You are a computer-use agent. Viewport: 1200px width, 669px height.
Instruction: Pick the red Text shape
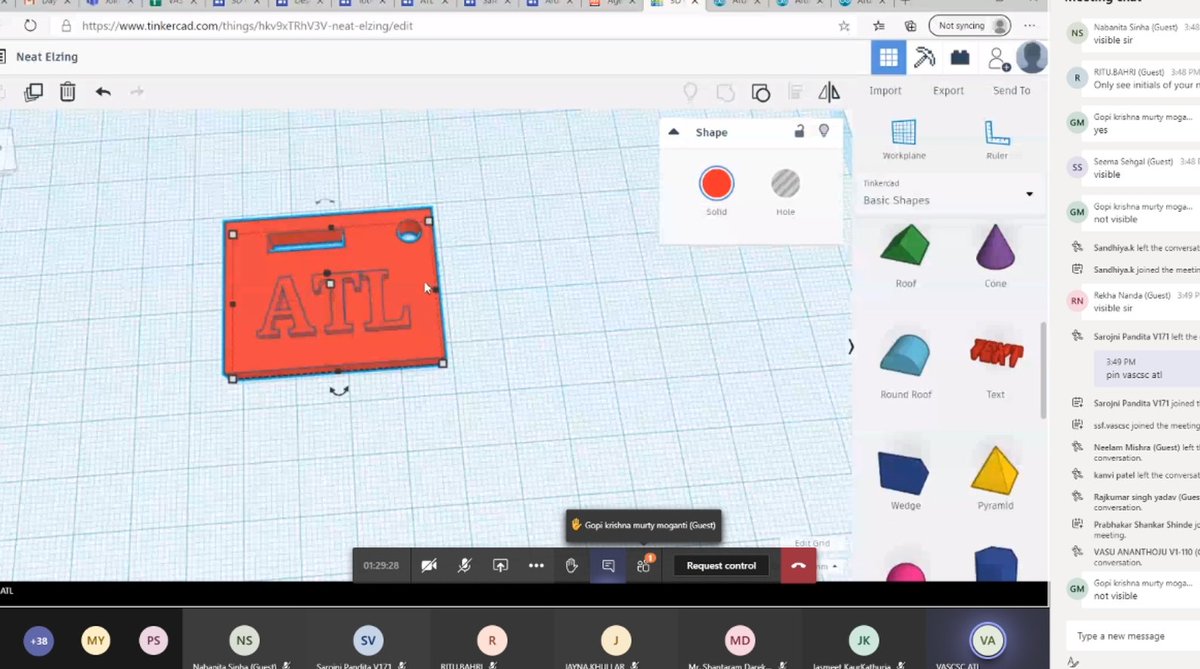pos(996,353)
